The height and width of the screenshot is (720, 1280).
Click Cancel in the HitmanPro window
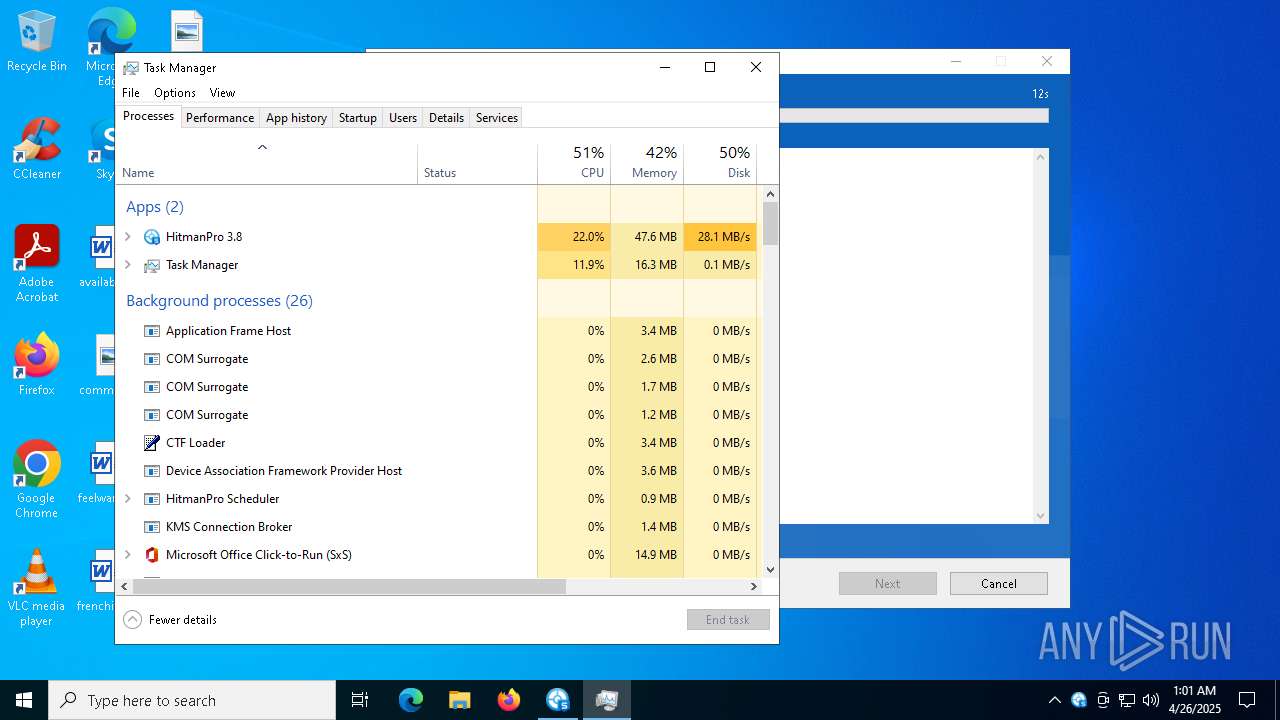[x=999, y=584]
